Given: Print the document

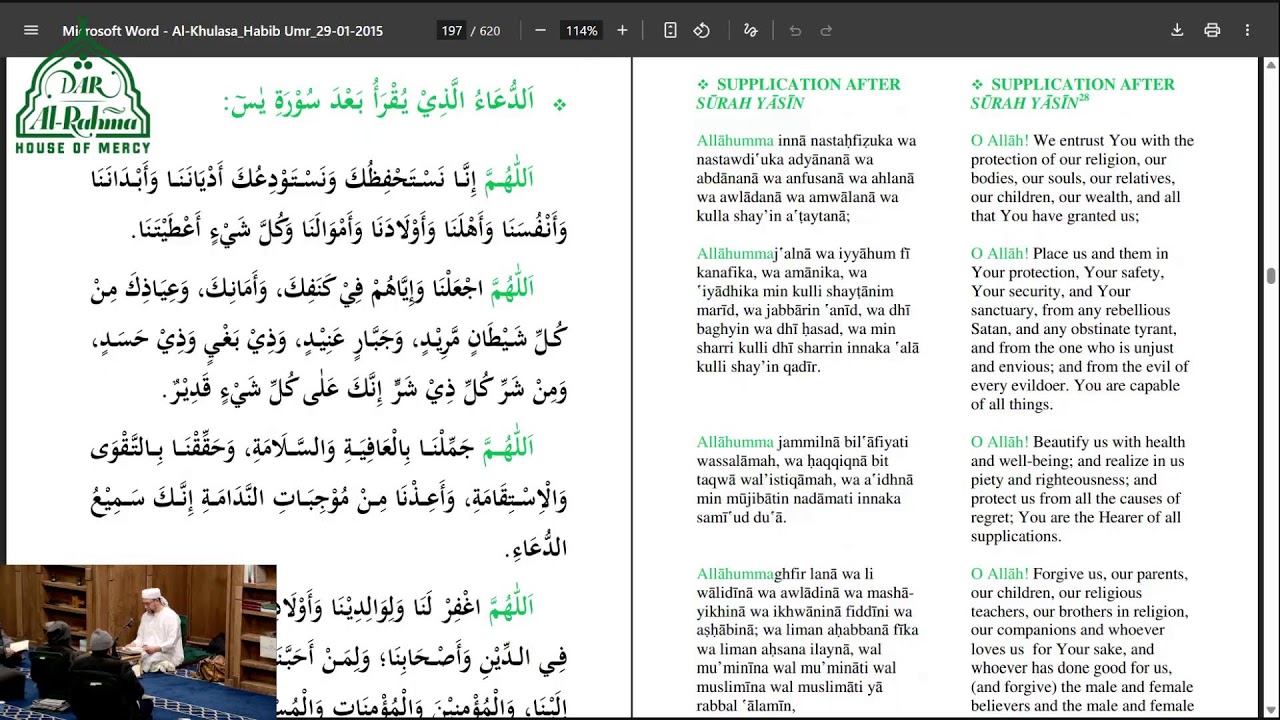Looking at the screenshot, I should point(1212,30).
